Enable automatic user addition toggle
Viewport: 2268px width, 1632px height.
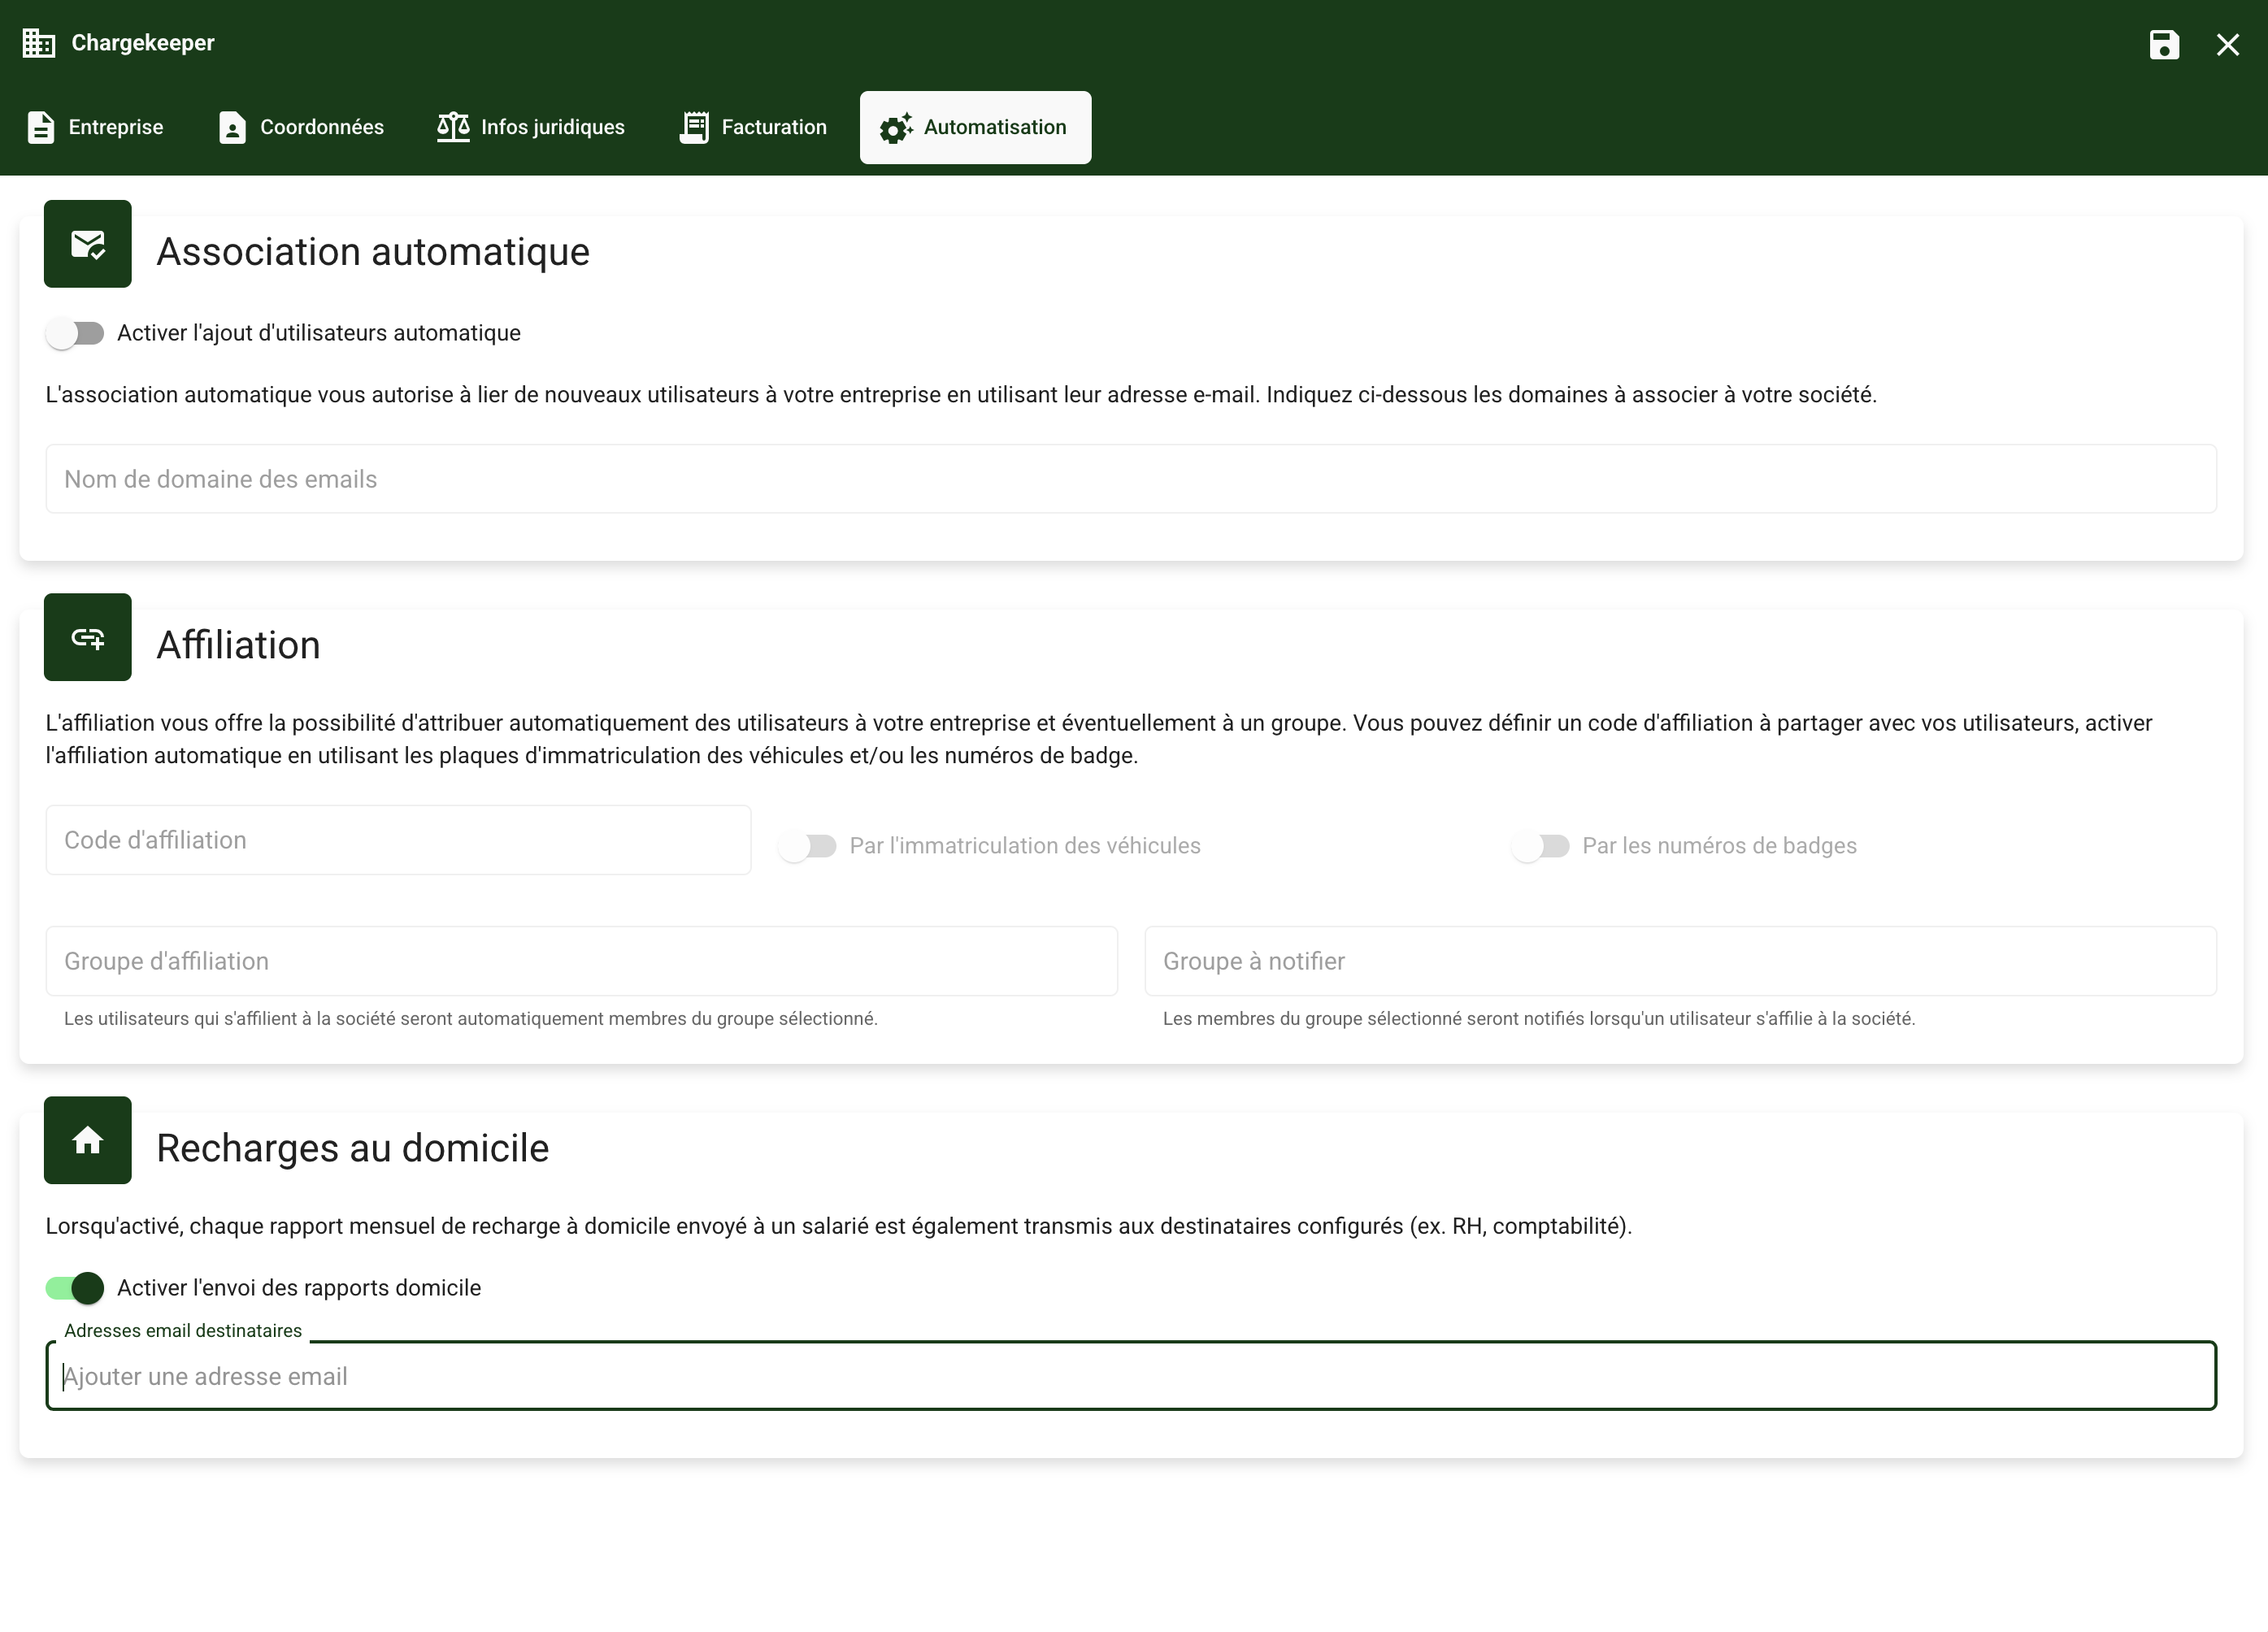[75, 333]
